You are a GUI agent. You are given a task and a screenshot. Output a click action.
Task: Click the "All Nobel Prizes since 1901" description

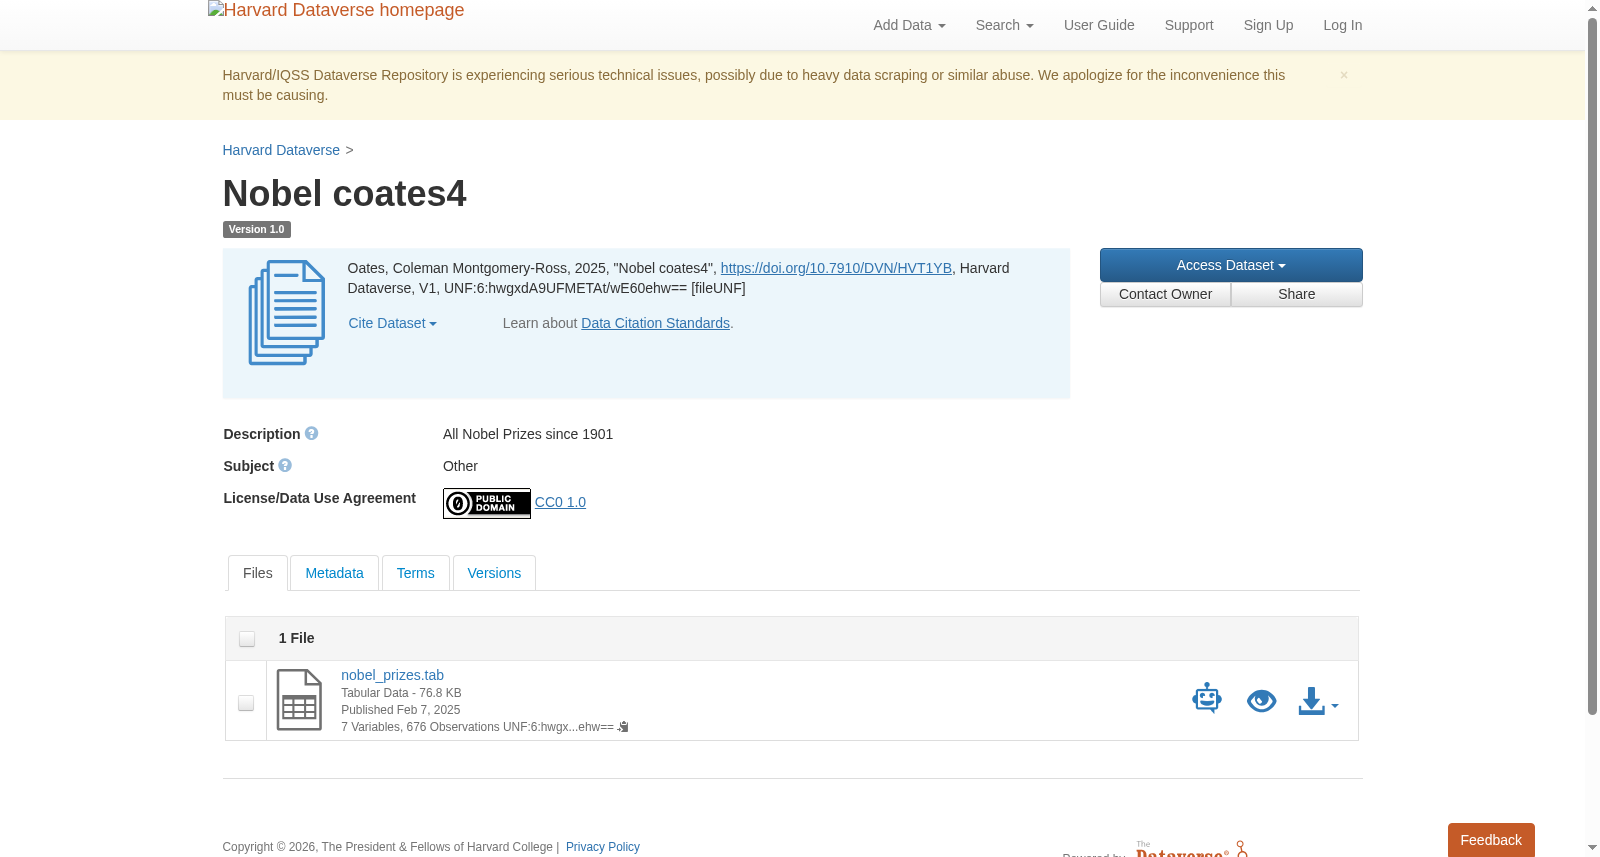click(528, 434)
